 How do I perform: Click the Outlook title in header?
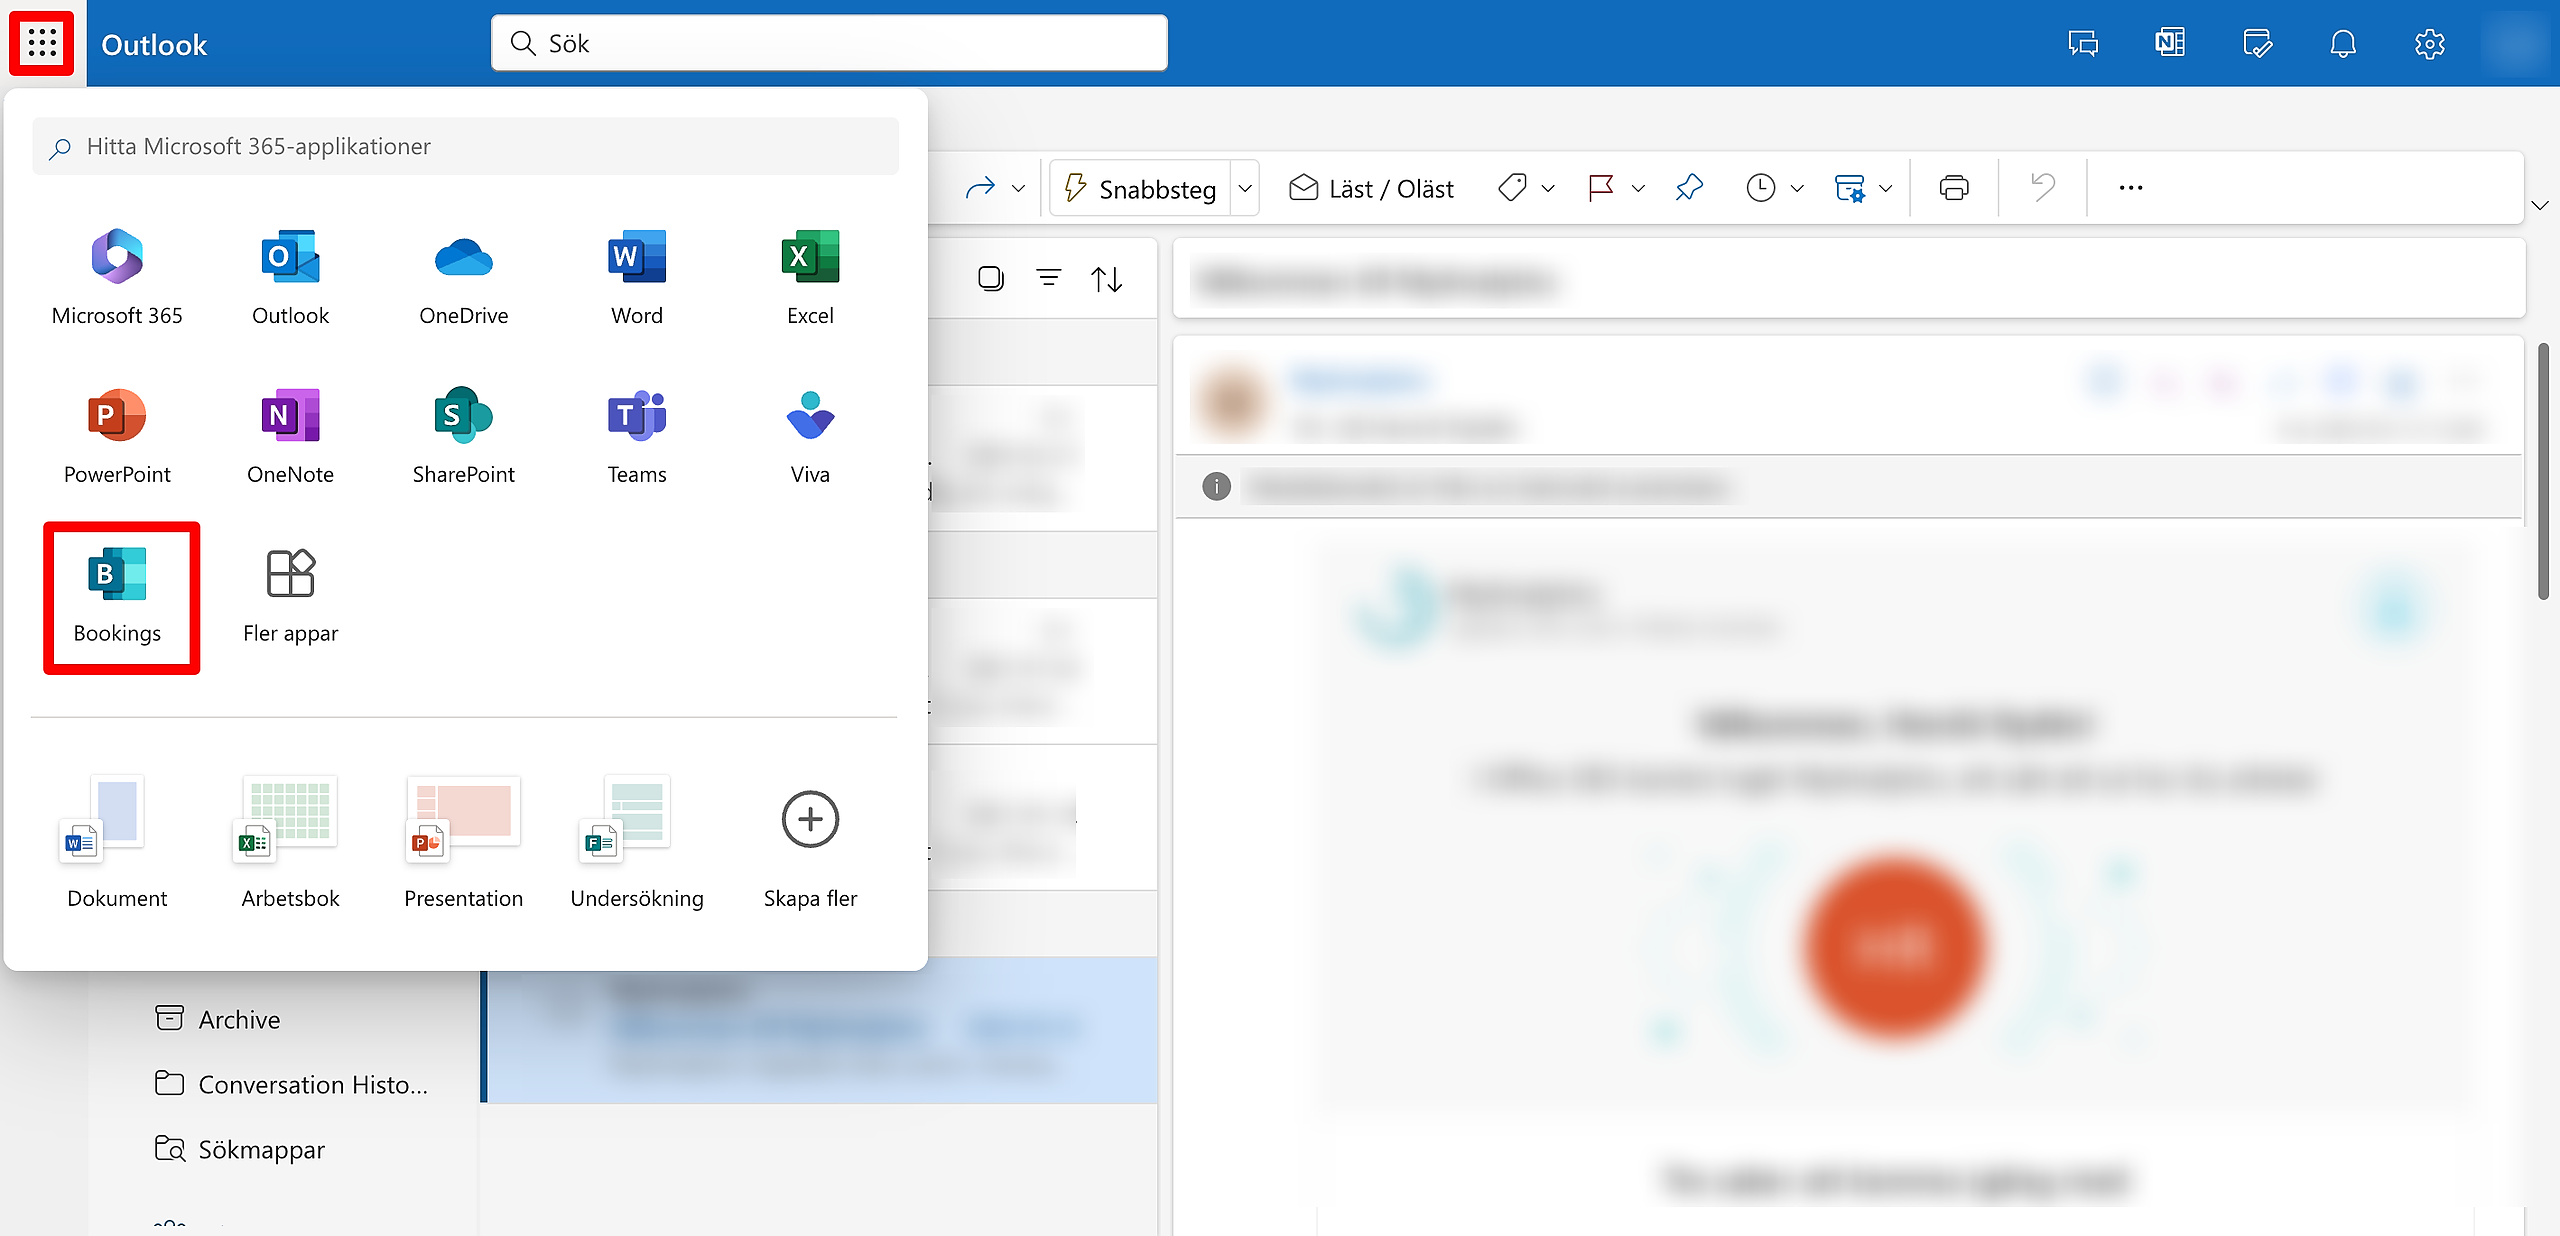(x=154, y=45)
